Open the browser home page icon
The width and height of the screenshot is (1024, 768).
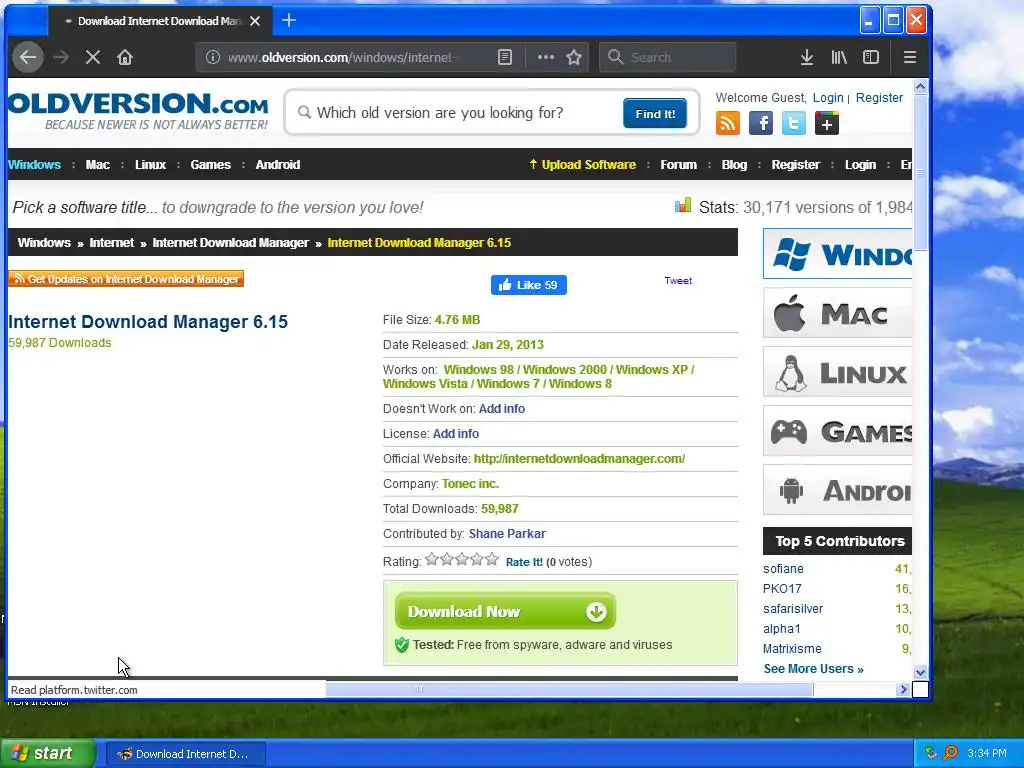125,57
